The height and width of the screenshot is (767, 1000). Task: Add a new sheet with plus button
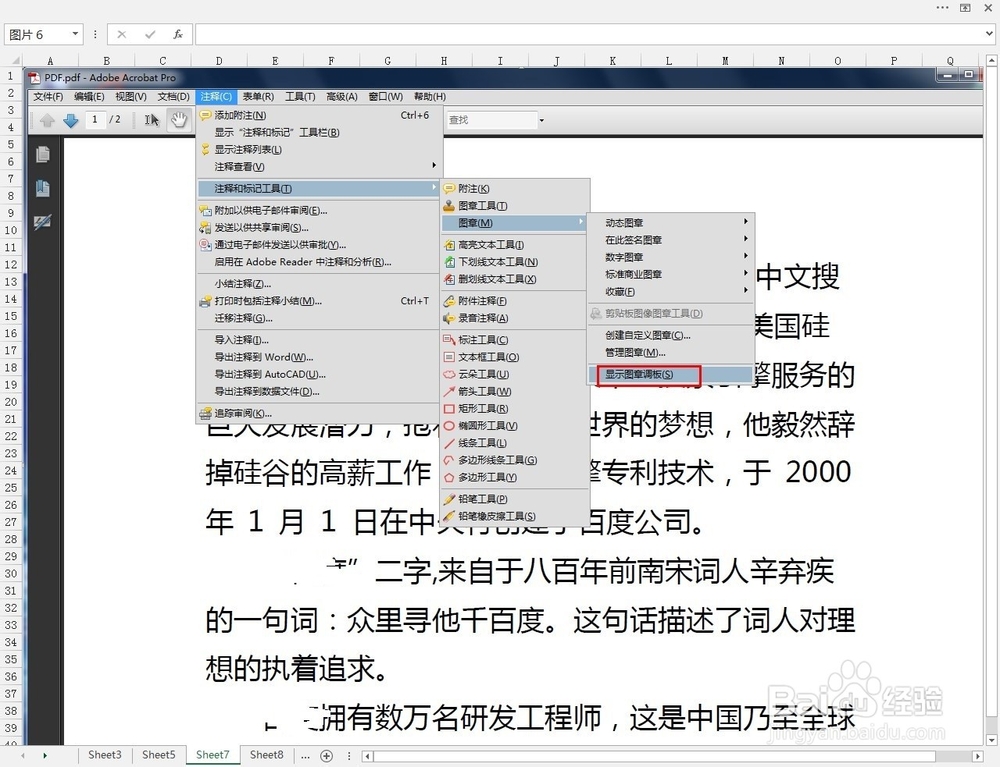(x=327, y=756)
